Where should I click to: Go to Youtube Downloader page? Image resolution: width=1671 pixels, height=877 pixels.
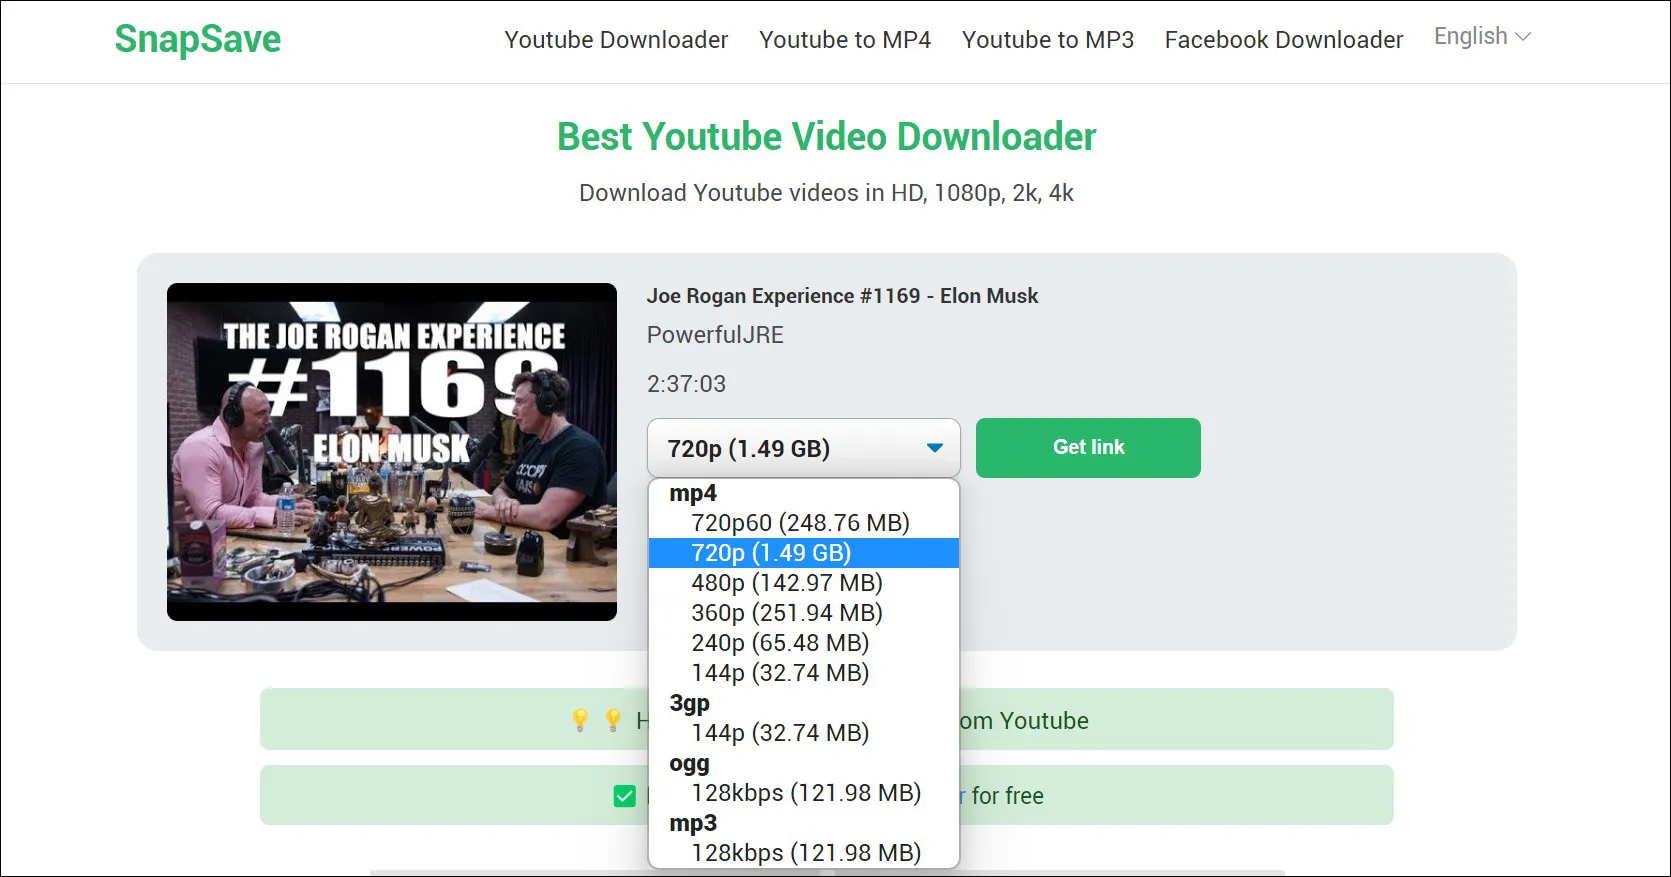coord(616,40)
